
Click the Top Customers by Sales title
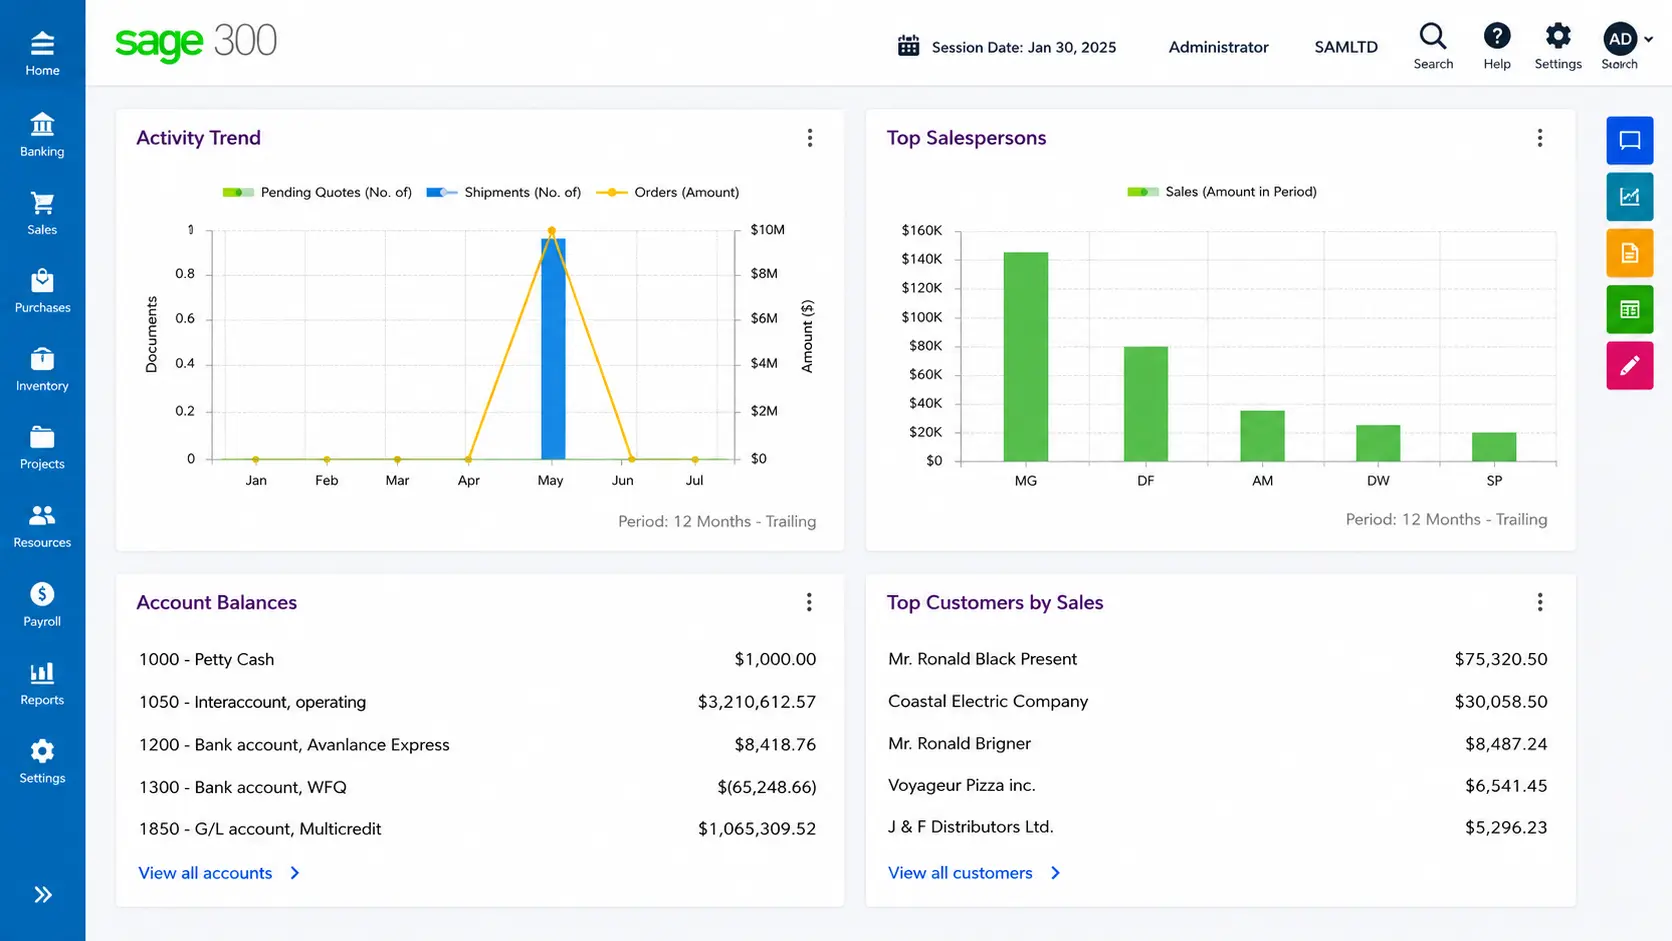[995, 602]
